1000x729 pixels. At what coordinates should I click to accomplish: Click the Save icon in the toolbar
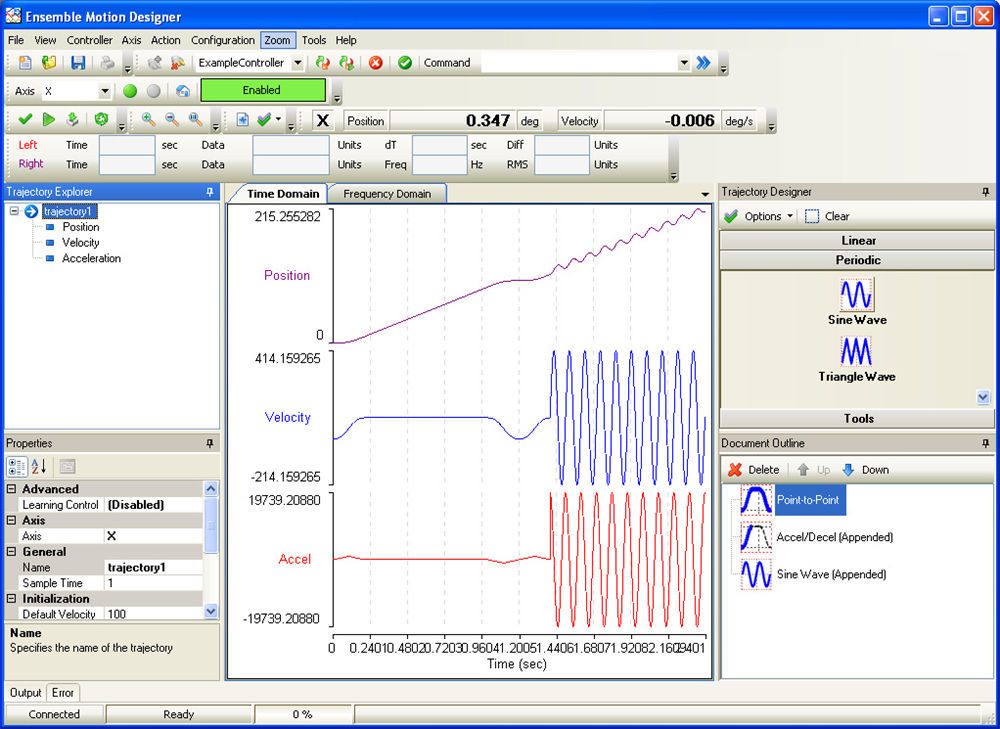78,63
